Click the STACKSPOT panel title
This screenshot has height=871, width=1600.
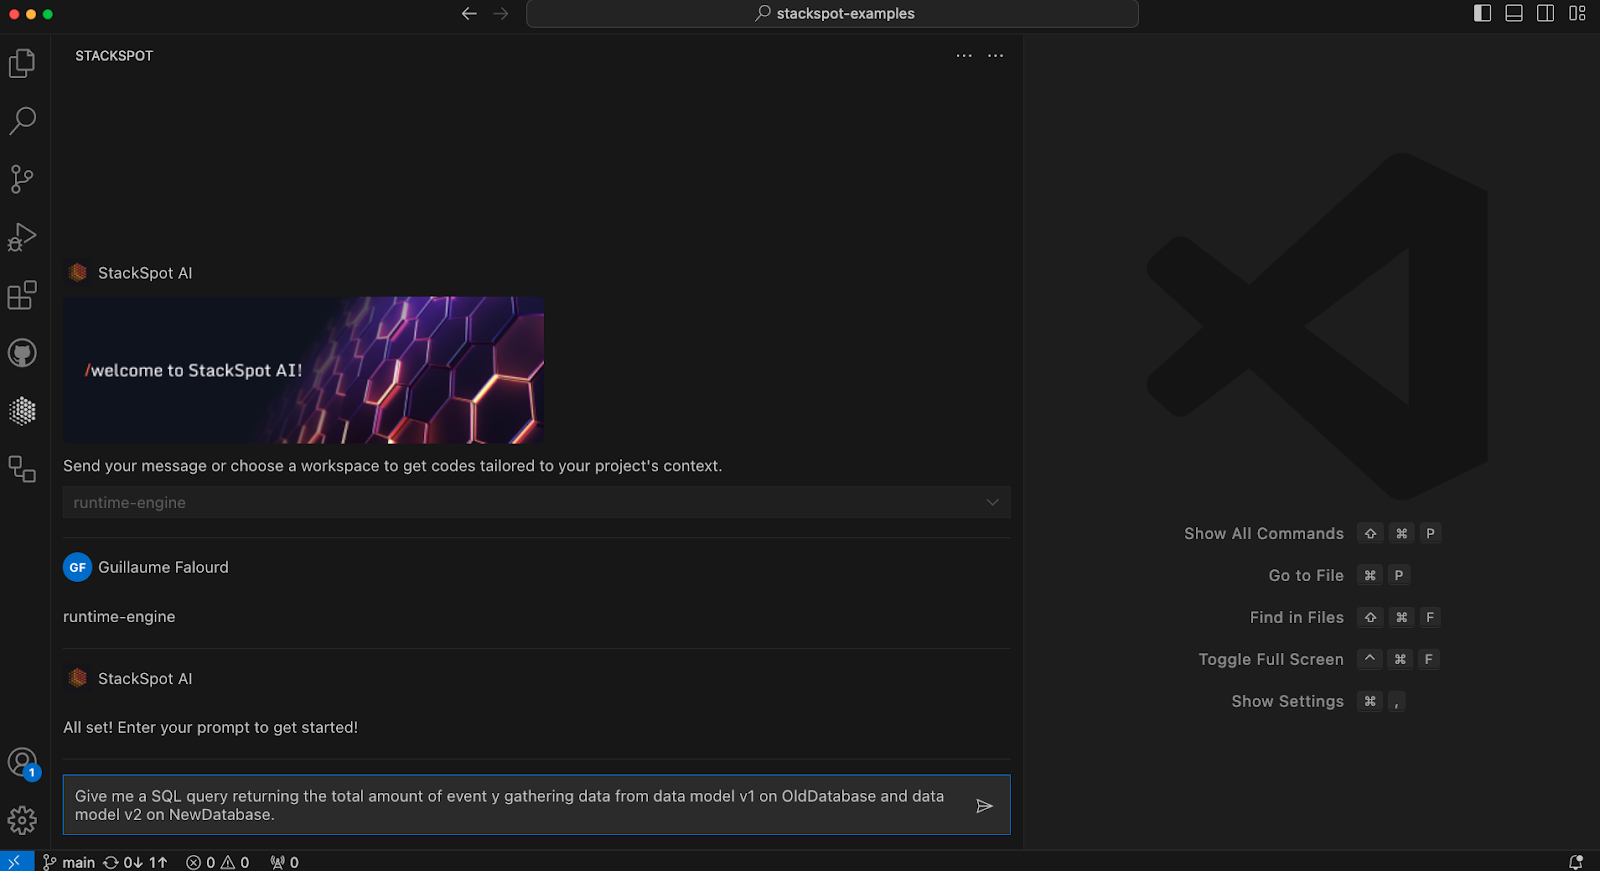click(114, 56)
